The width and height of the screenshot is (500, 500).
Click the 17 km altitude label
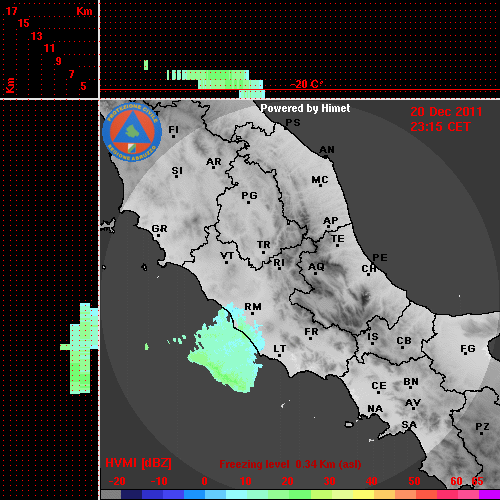point(11,11)
